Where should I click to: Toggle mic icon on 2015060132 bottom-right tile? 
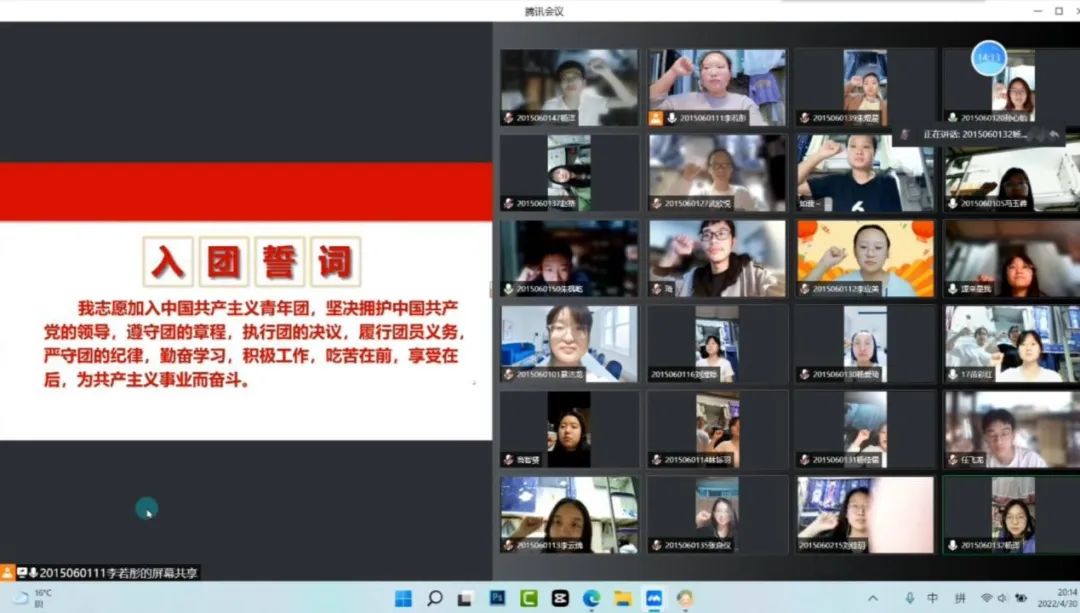tap(952, 545)
